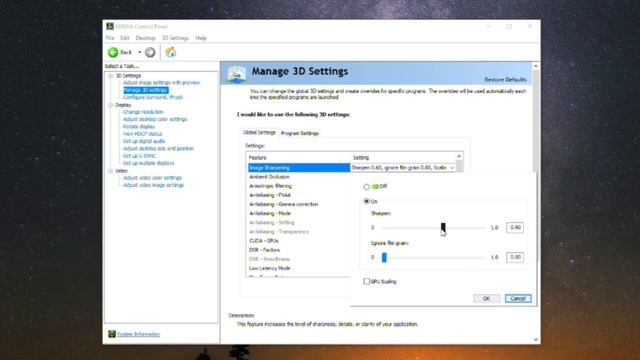
Task: Select the Off radio button
Action: pyautogui.click(x=367, y=187)
